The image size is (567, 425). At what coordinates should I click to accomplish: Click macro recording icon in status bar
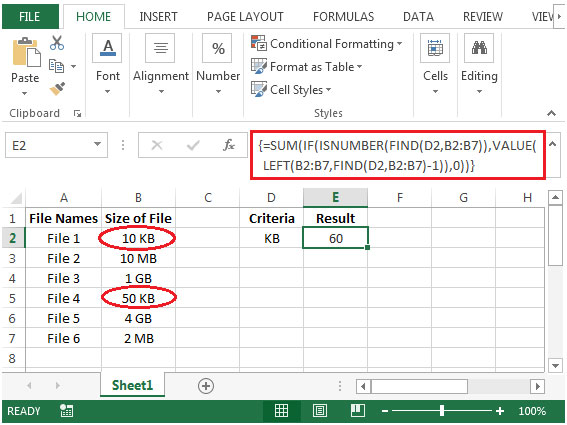(x=67, y=411)
